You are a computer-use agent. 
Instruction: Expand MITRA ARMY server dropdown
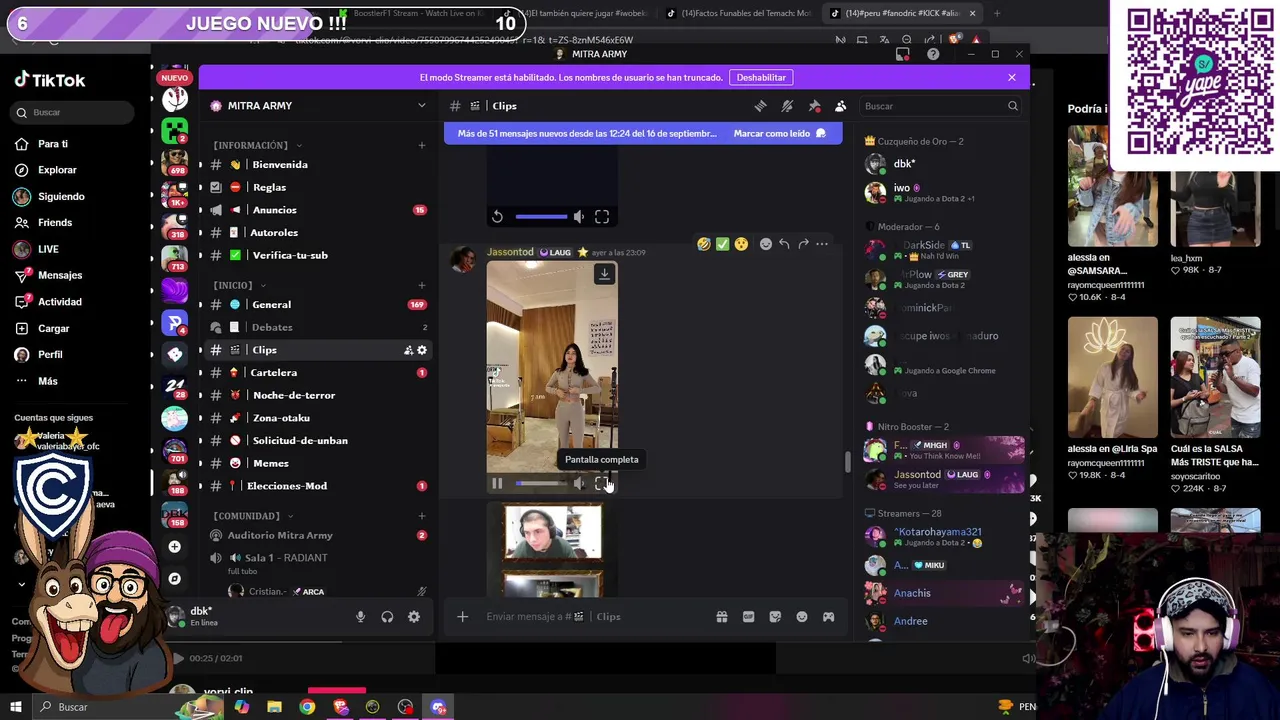click(x=421, y=106)
